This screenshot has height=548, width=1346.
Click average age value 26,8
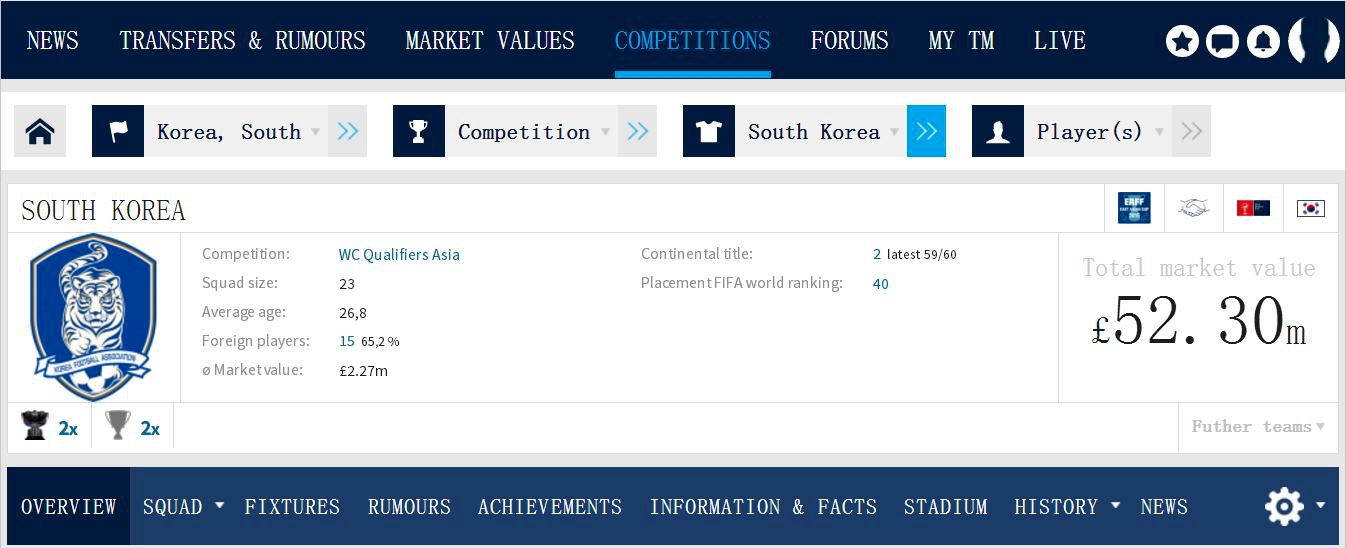click(352, 312)
